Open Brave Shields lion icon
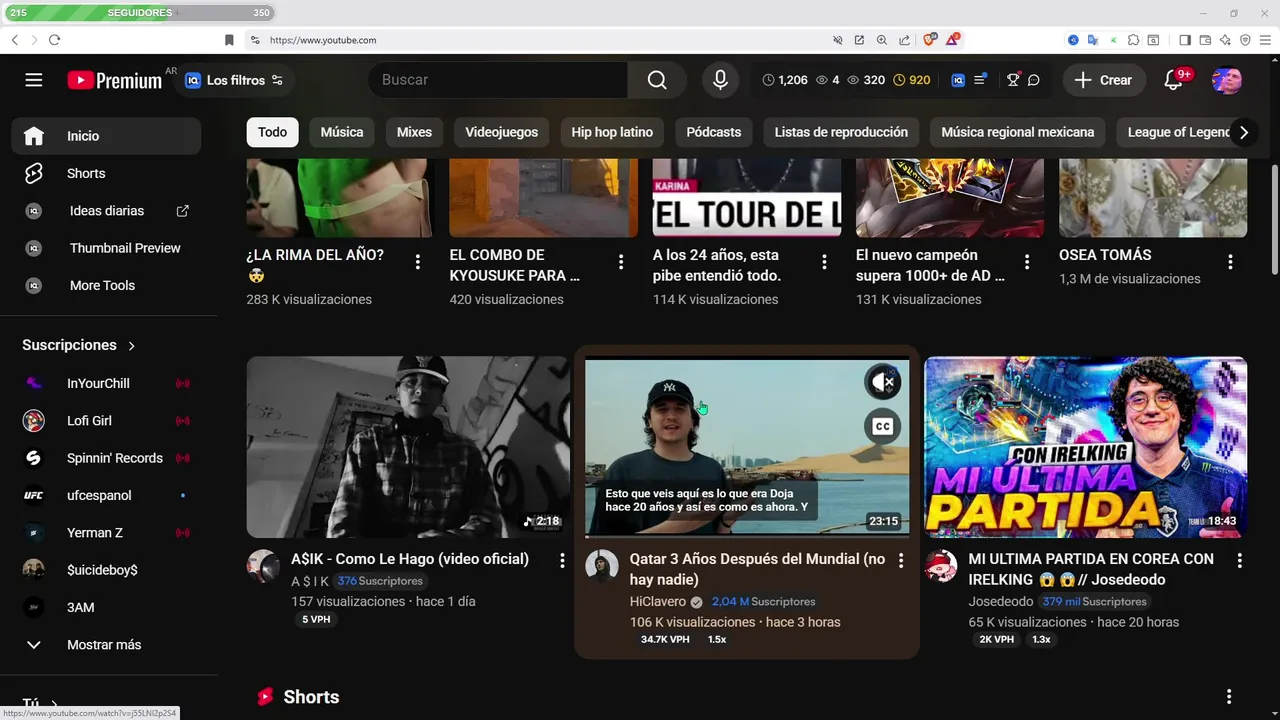 point(930,40)
